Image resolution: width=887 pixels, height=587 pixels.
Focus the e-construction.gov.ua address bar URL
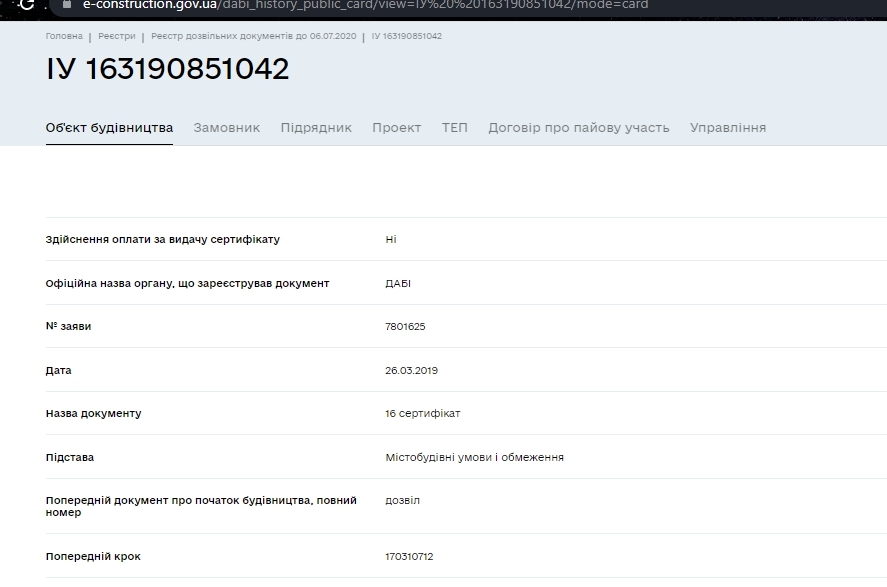(x=365, y=5)
